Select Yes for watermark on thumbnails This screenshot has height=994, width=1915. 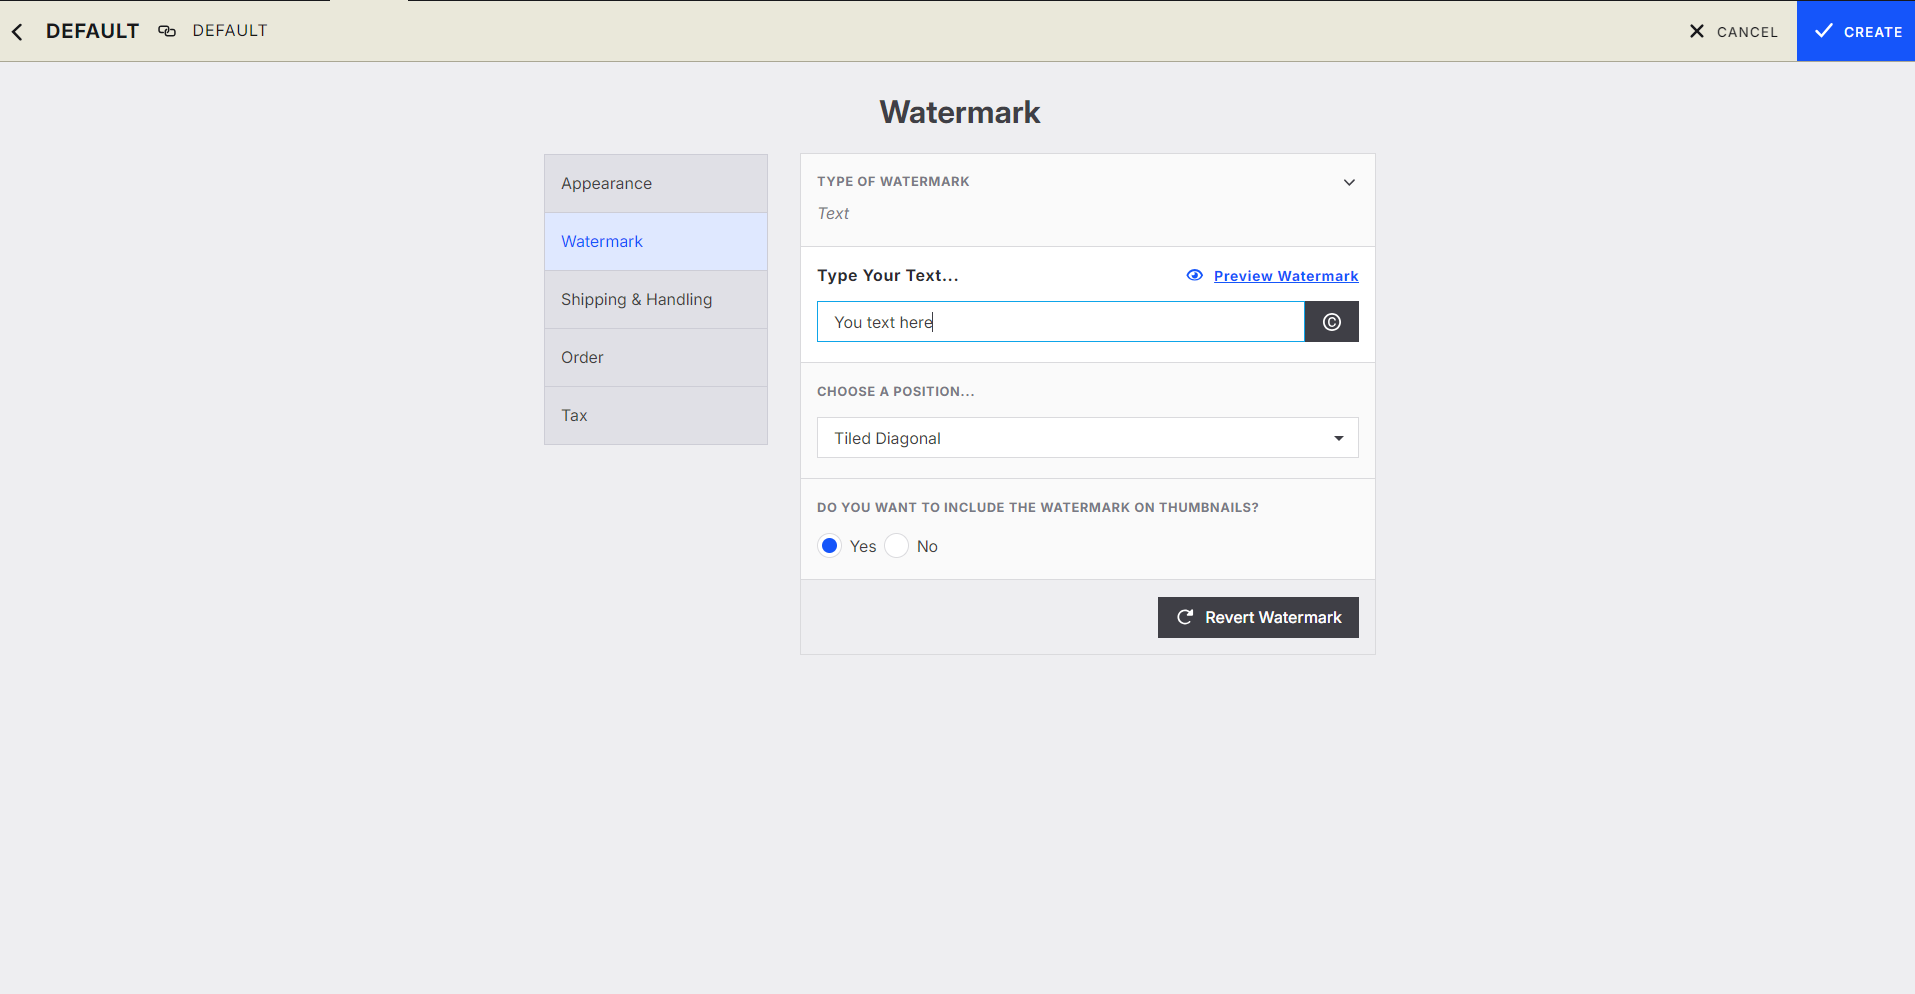829,546
